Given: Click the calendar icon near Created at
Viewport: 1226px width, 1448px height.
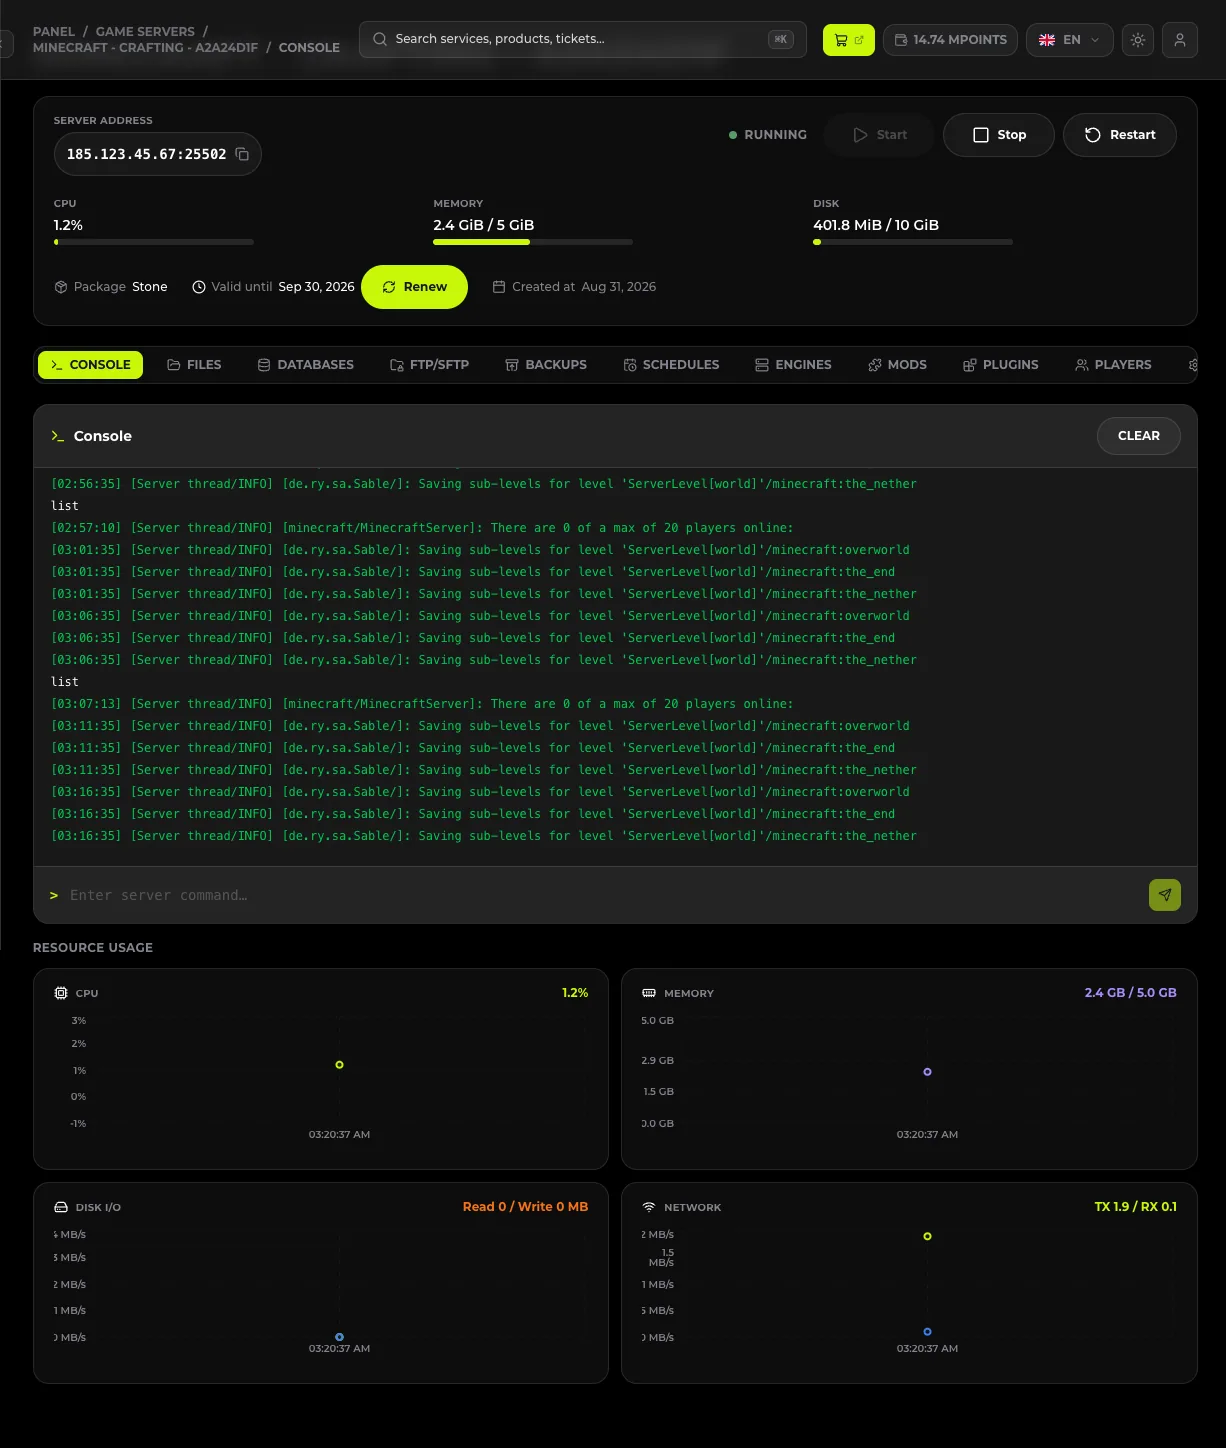Looking at the screenshot, I should click(x=499, y=287).
